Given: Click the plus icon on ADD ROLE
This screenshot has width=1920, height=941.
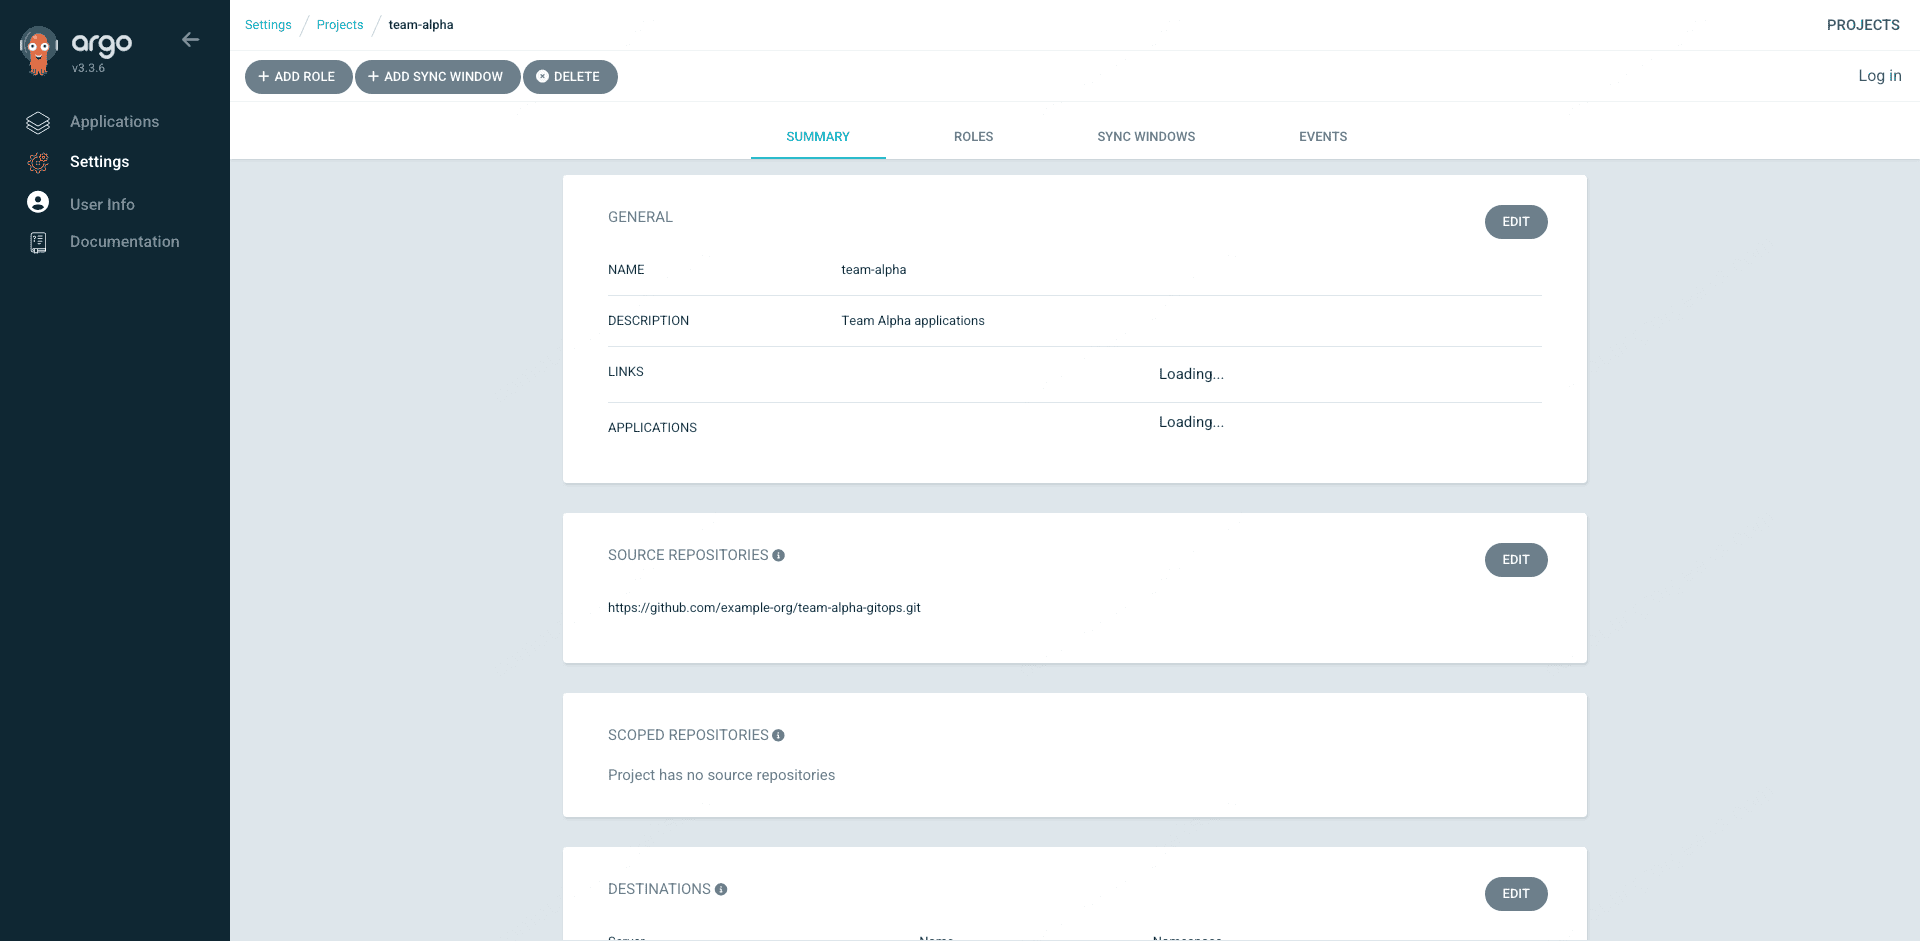Looking at the screenshot, I should pos(264,76).
